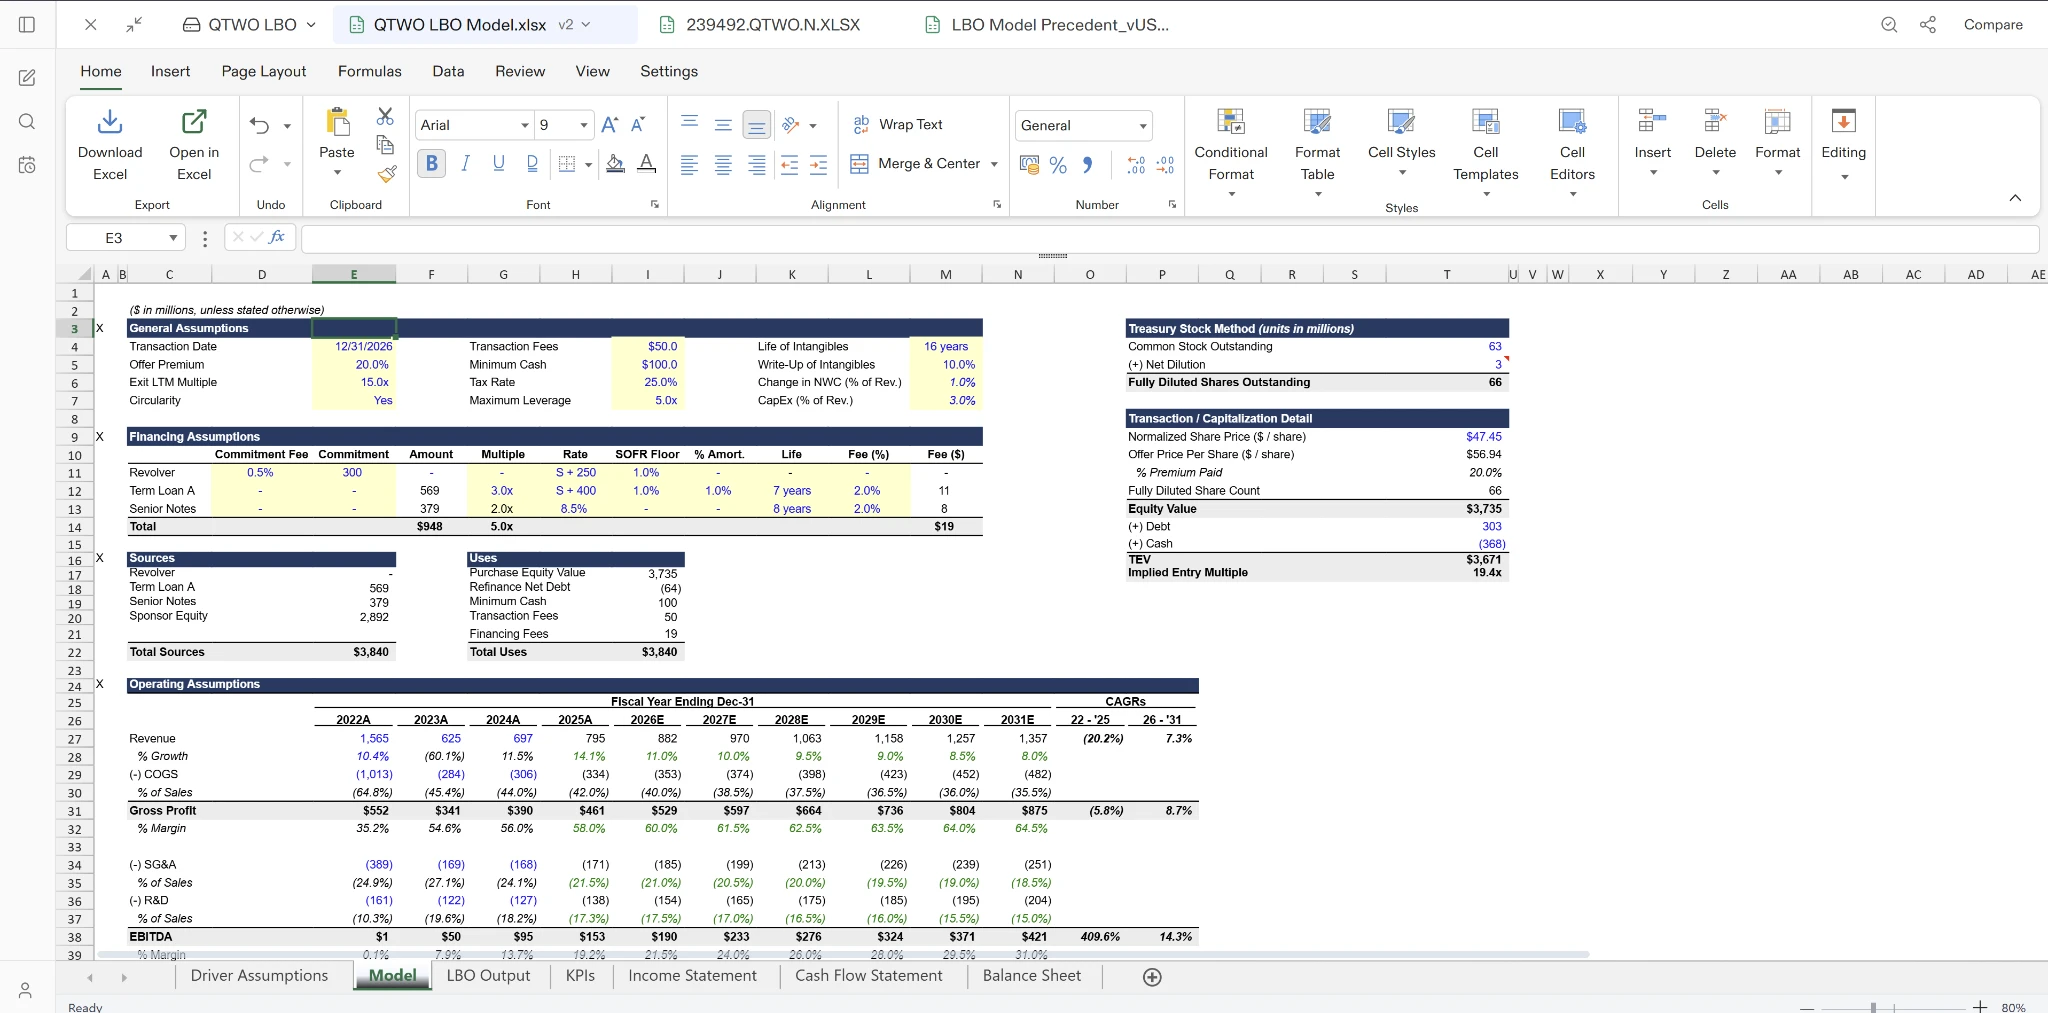
Task: Click the Compare button
Action: coord(1993,24)
